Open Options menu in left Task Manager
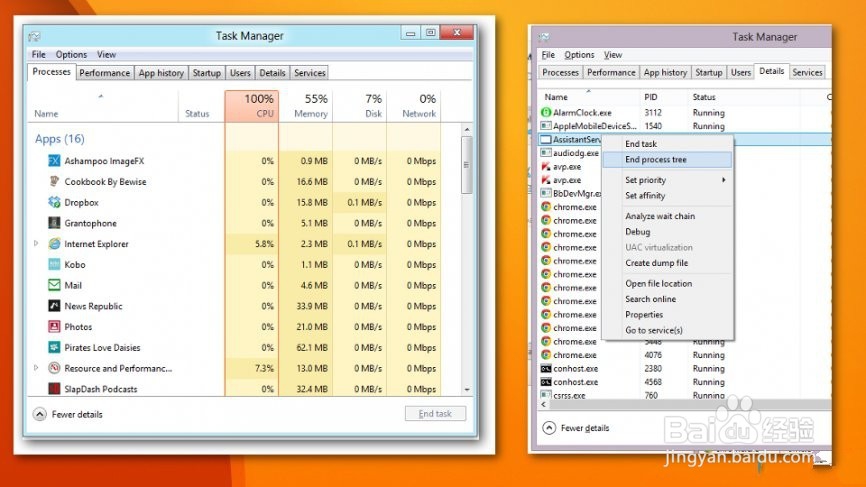The width and height of the screenshot is (866, 487). pos(71,54)
